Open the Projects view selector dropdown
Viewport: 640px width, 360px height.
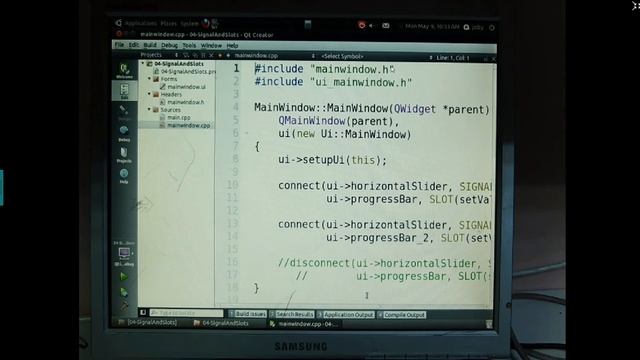tap(159, 55)
